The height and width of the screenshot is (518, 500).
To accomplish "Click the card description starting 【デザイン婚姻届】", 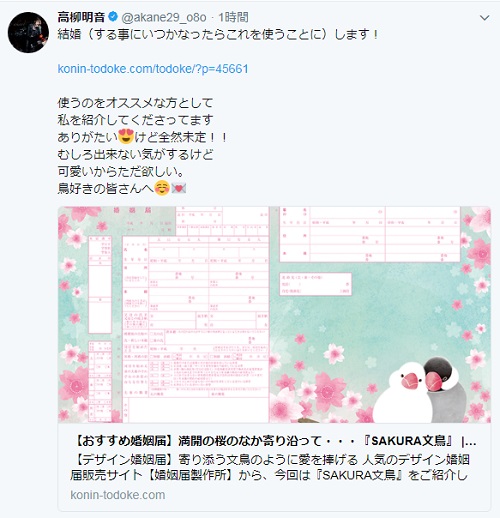I will point(270,467).
